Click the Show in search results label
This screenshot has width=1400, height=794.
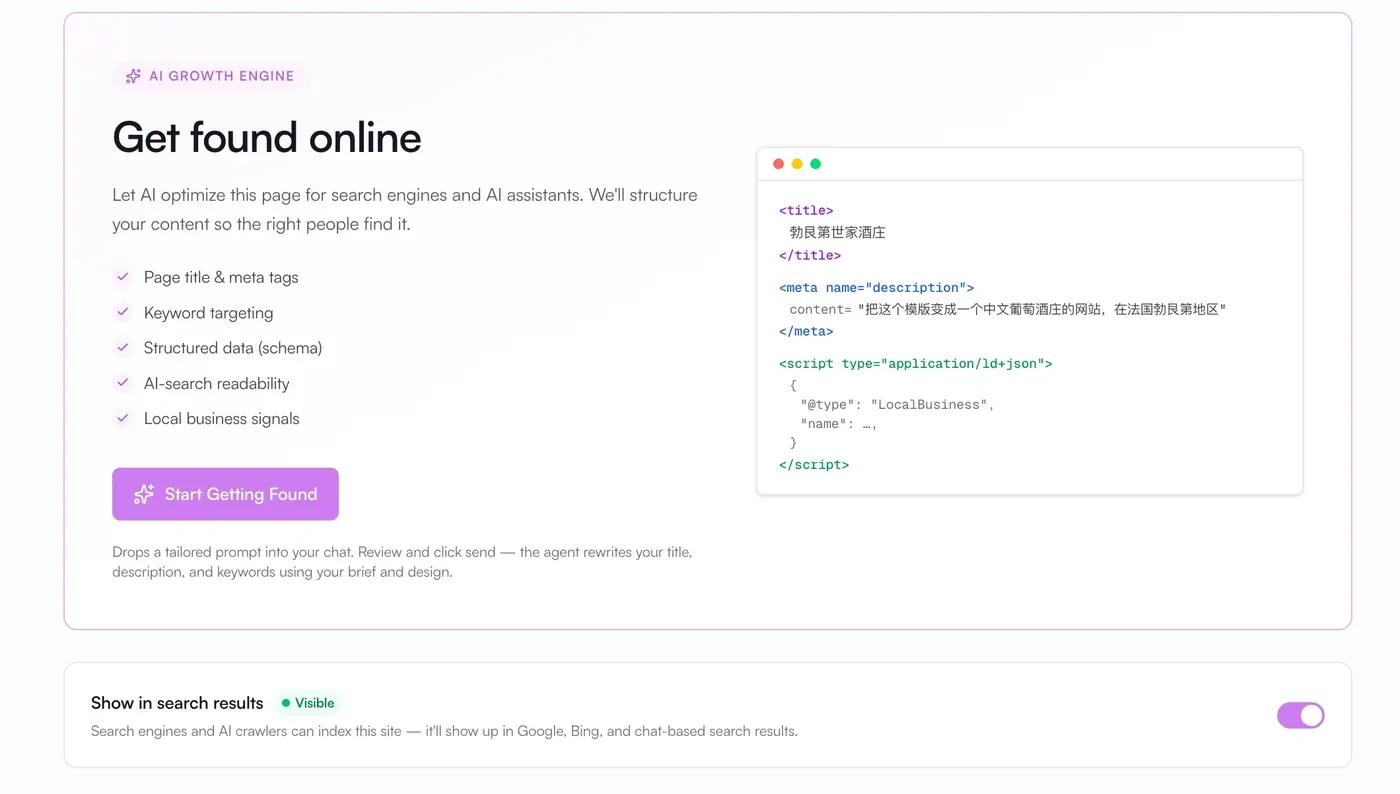coord(177,703)
